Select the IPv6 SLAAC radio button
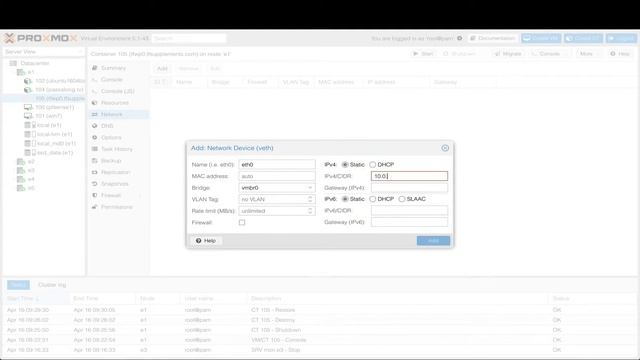Image resolution: width=640 pixels, height=360 pixels. tap(402, 199)
